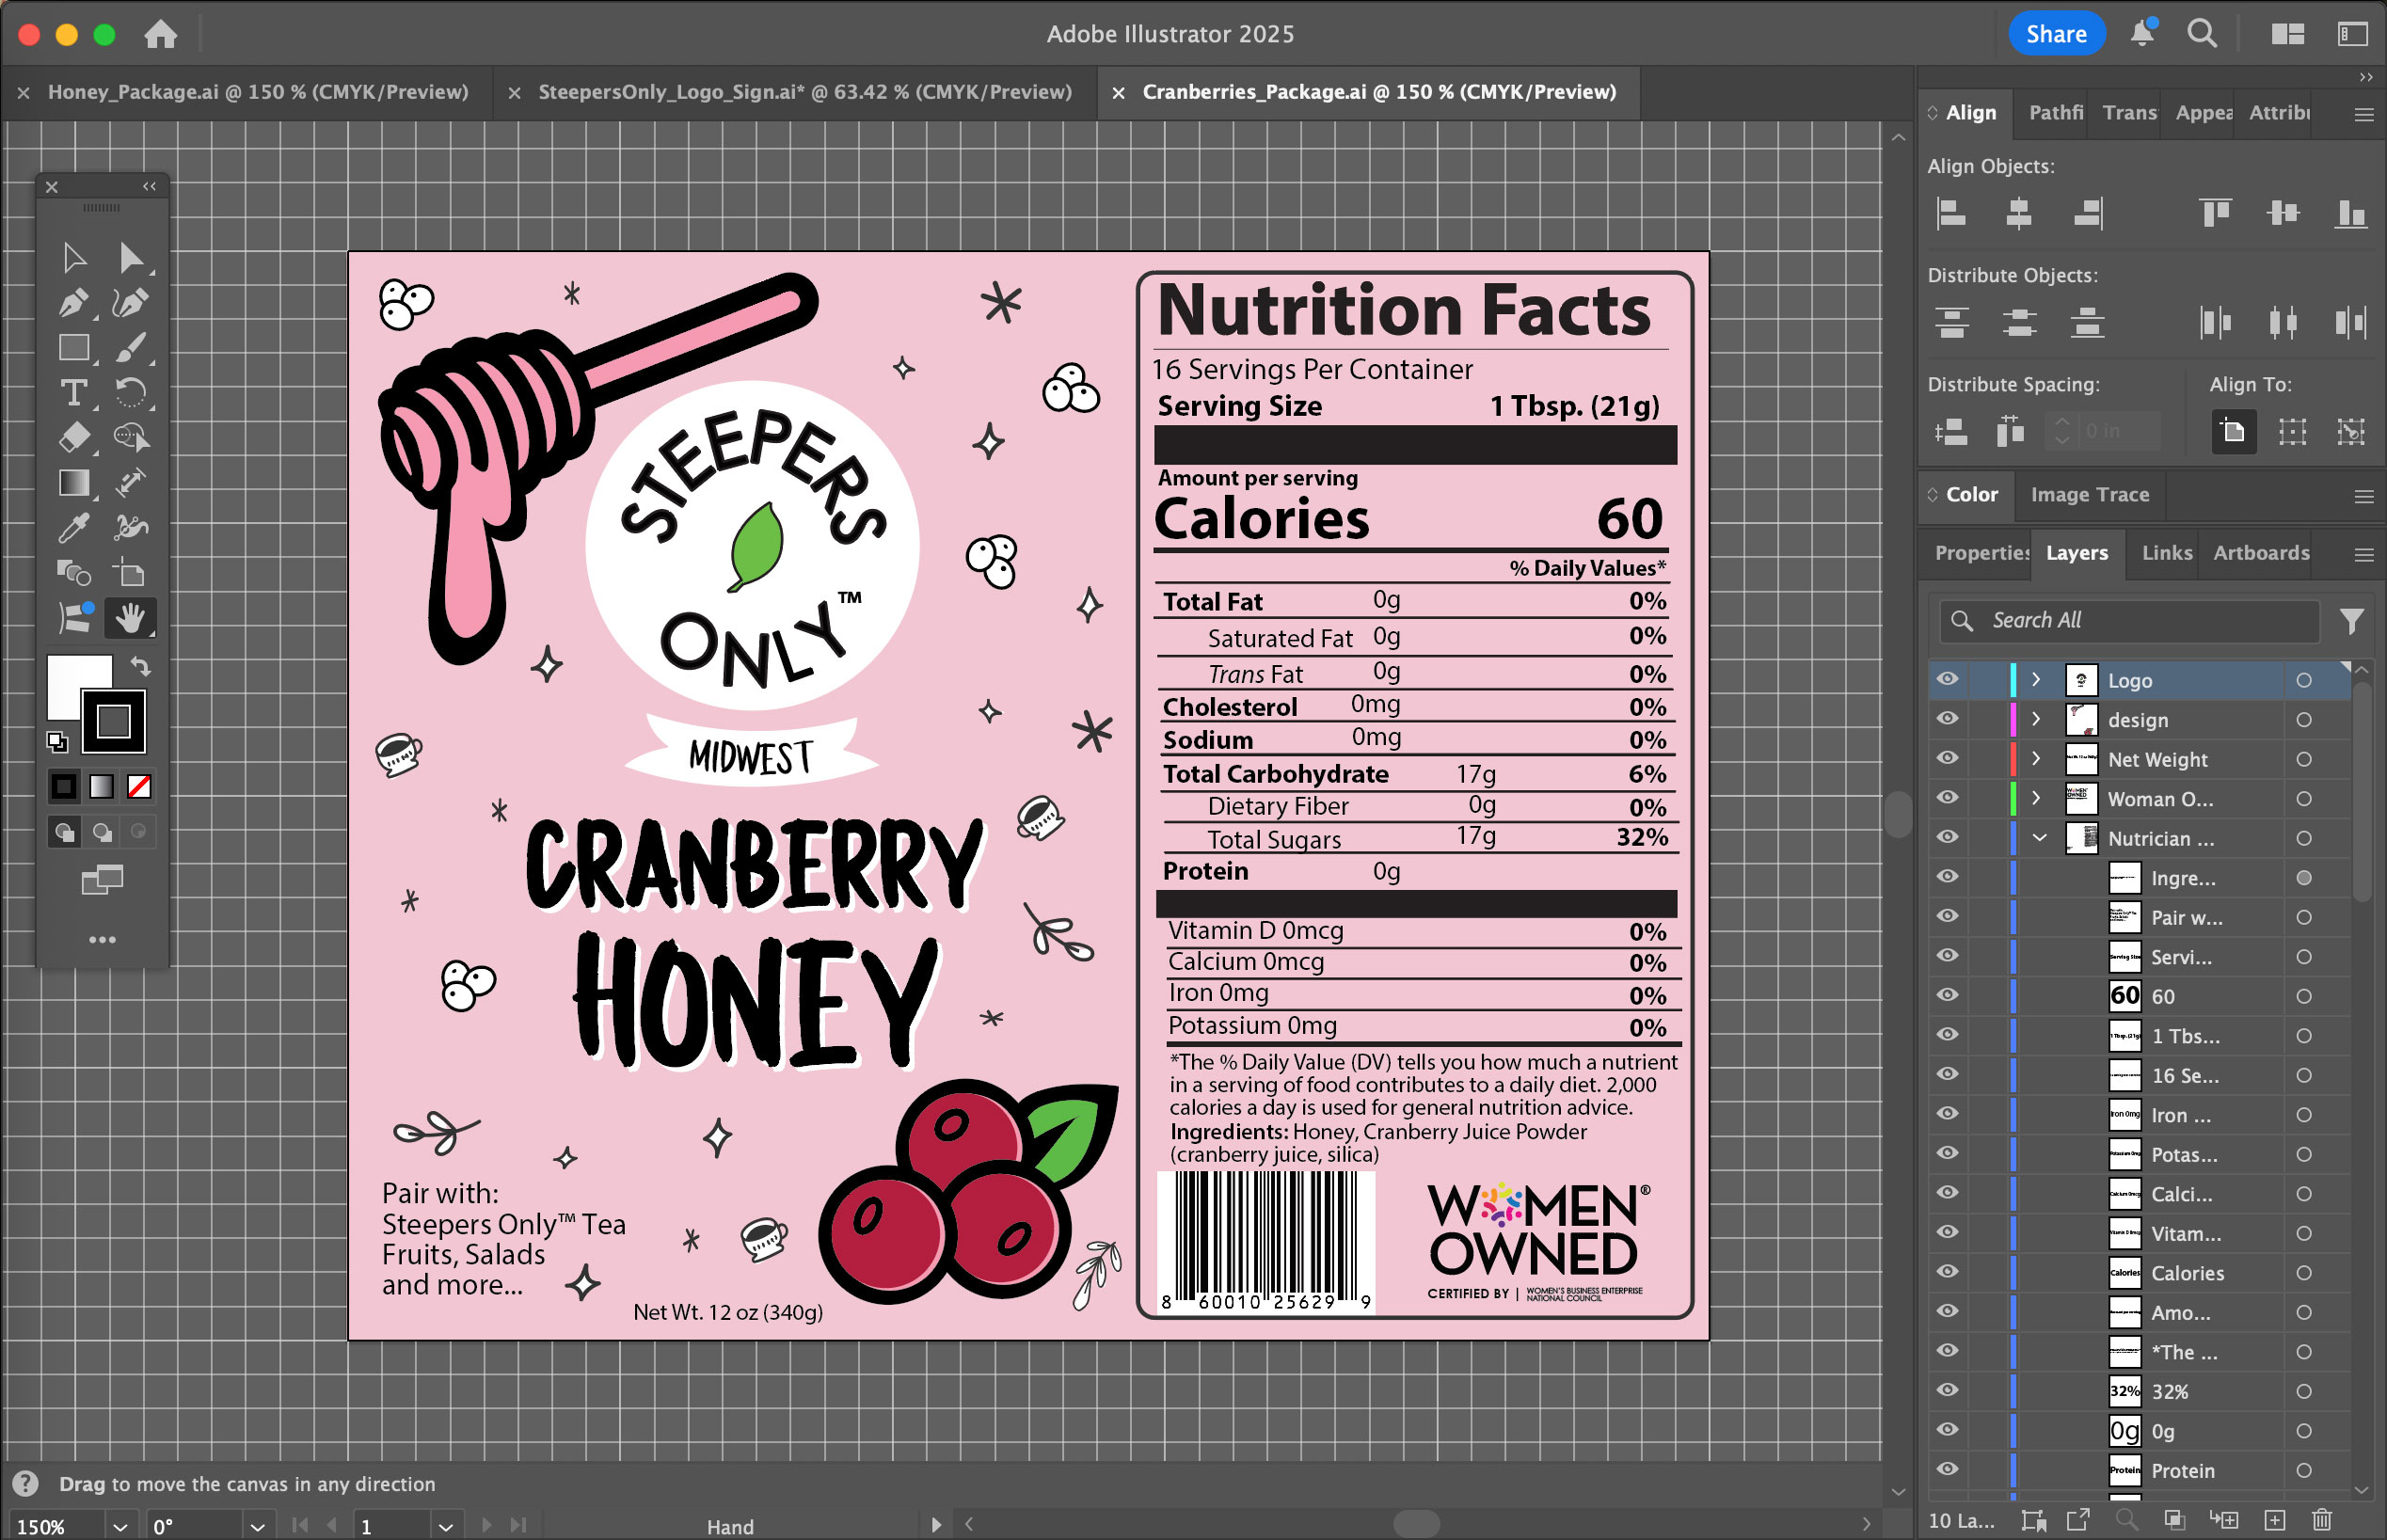Select the Gradient tool
The height and width of the screenshot is (1540, 2387).
pyautogui.click(x=73, y=483)
